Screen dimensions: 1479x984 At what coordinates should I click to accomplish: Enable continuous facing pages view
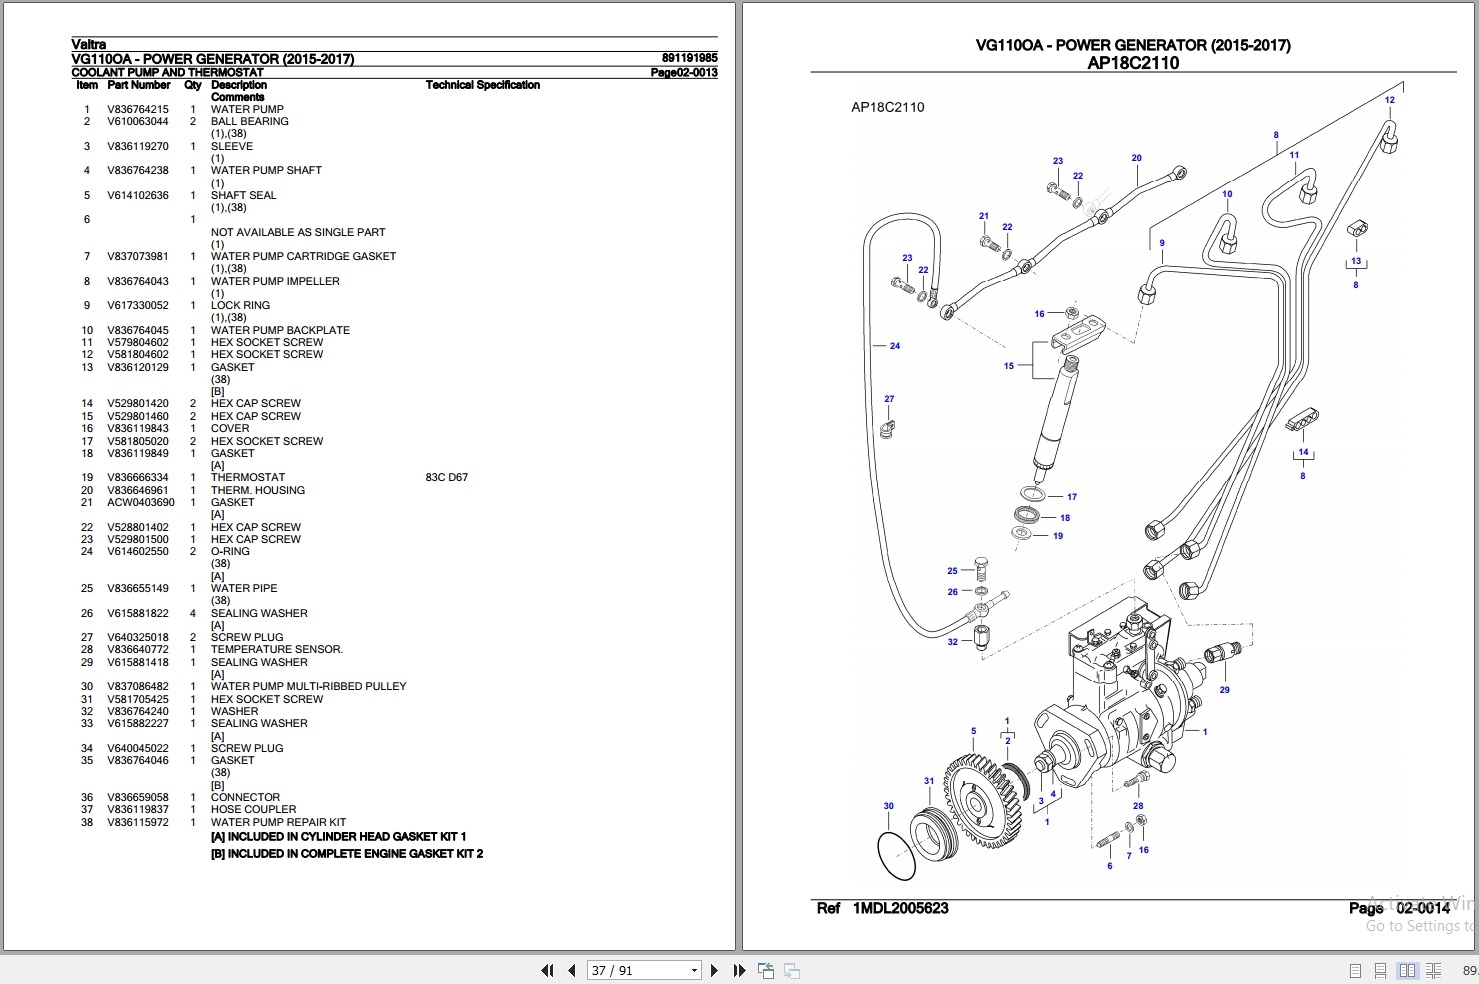tap(1433, 970)
